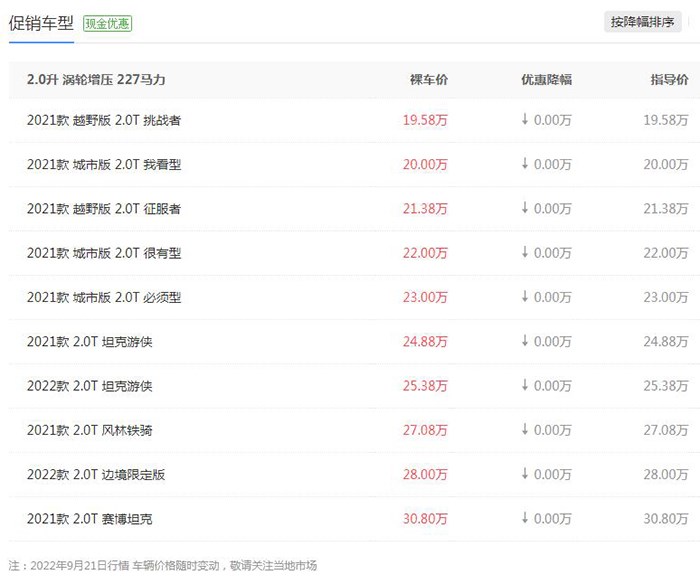Open 2021款 2.0T 风林铁骑
The height and width of the screenshot is (584, 700).
[x=89, y=430]
